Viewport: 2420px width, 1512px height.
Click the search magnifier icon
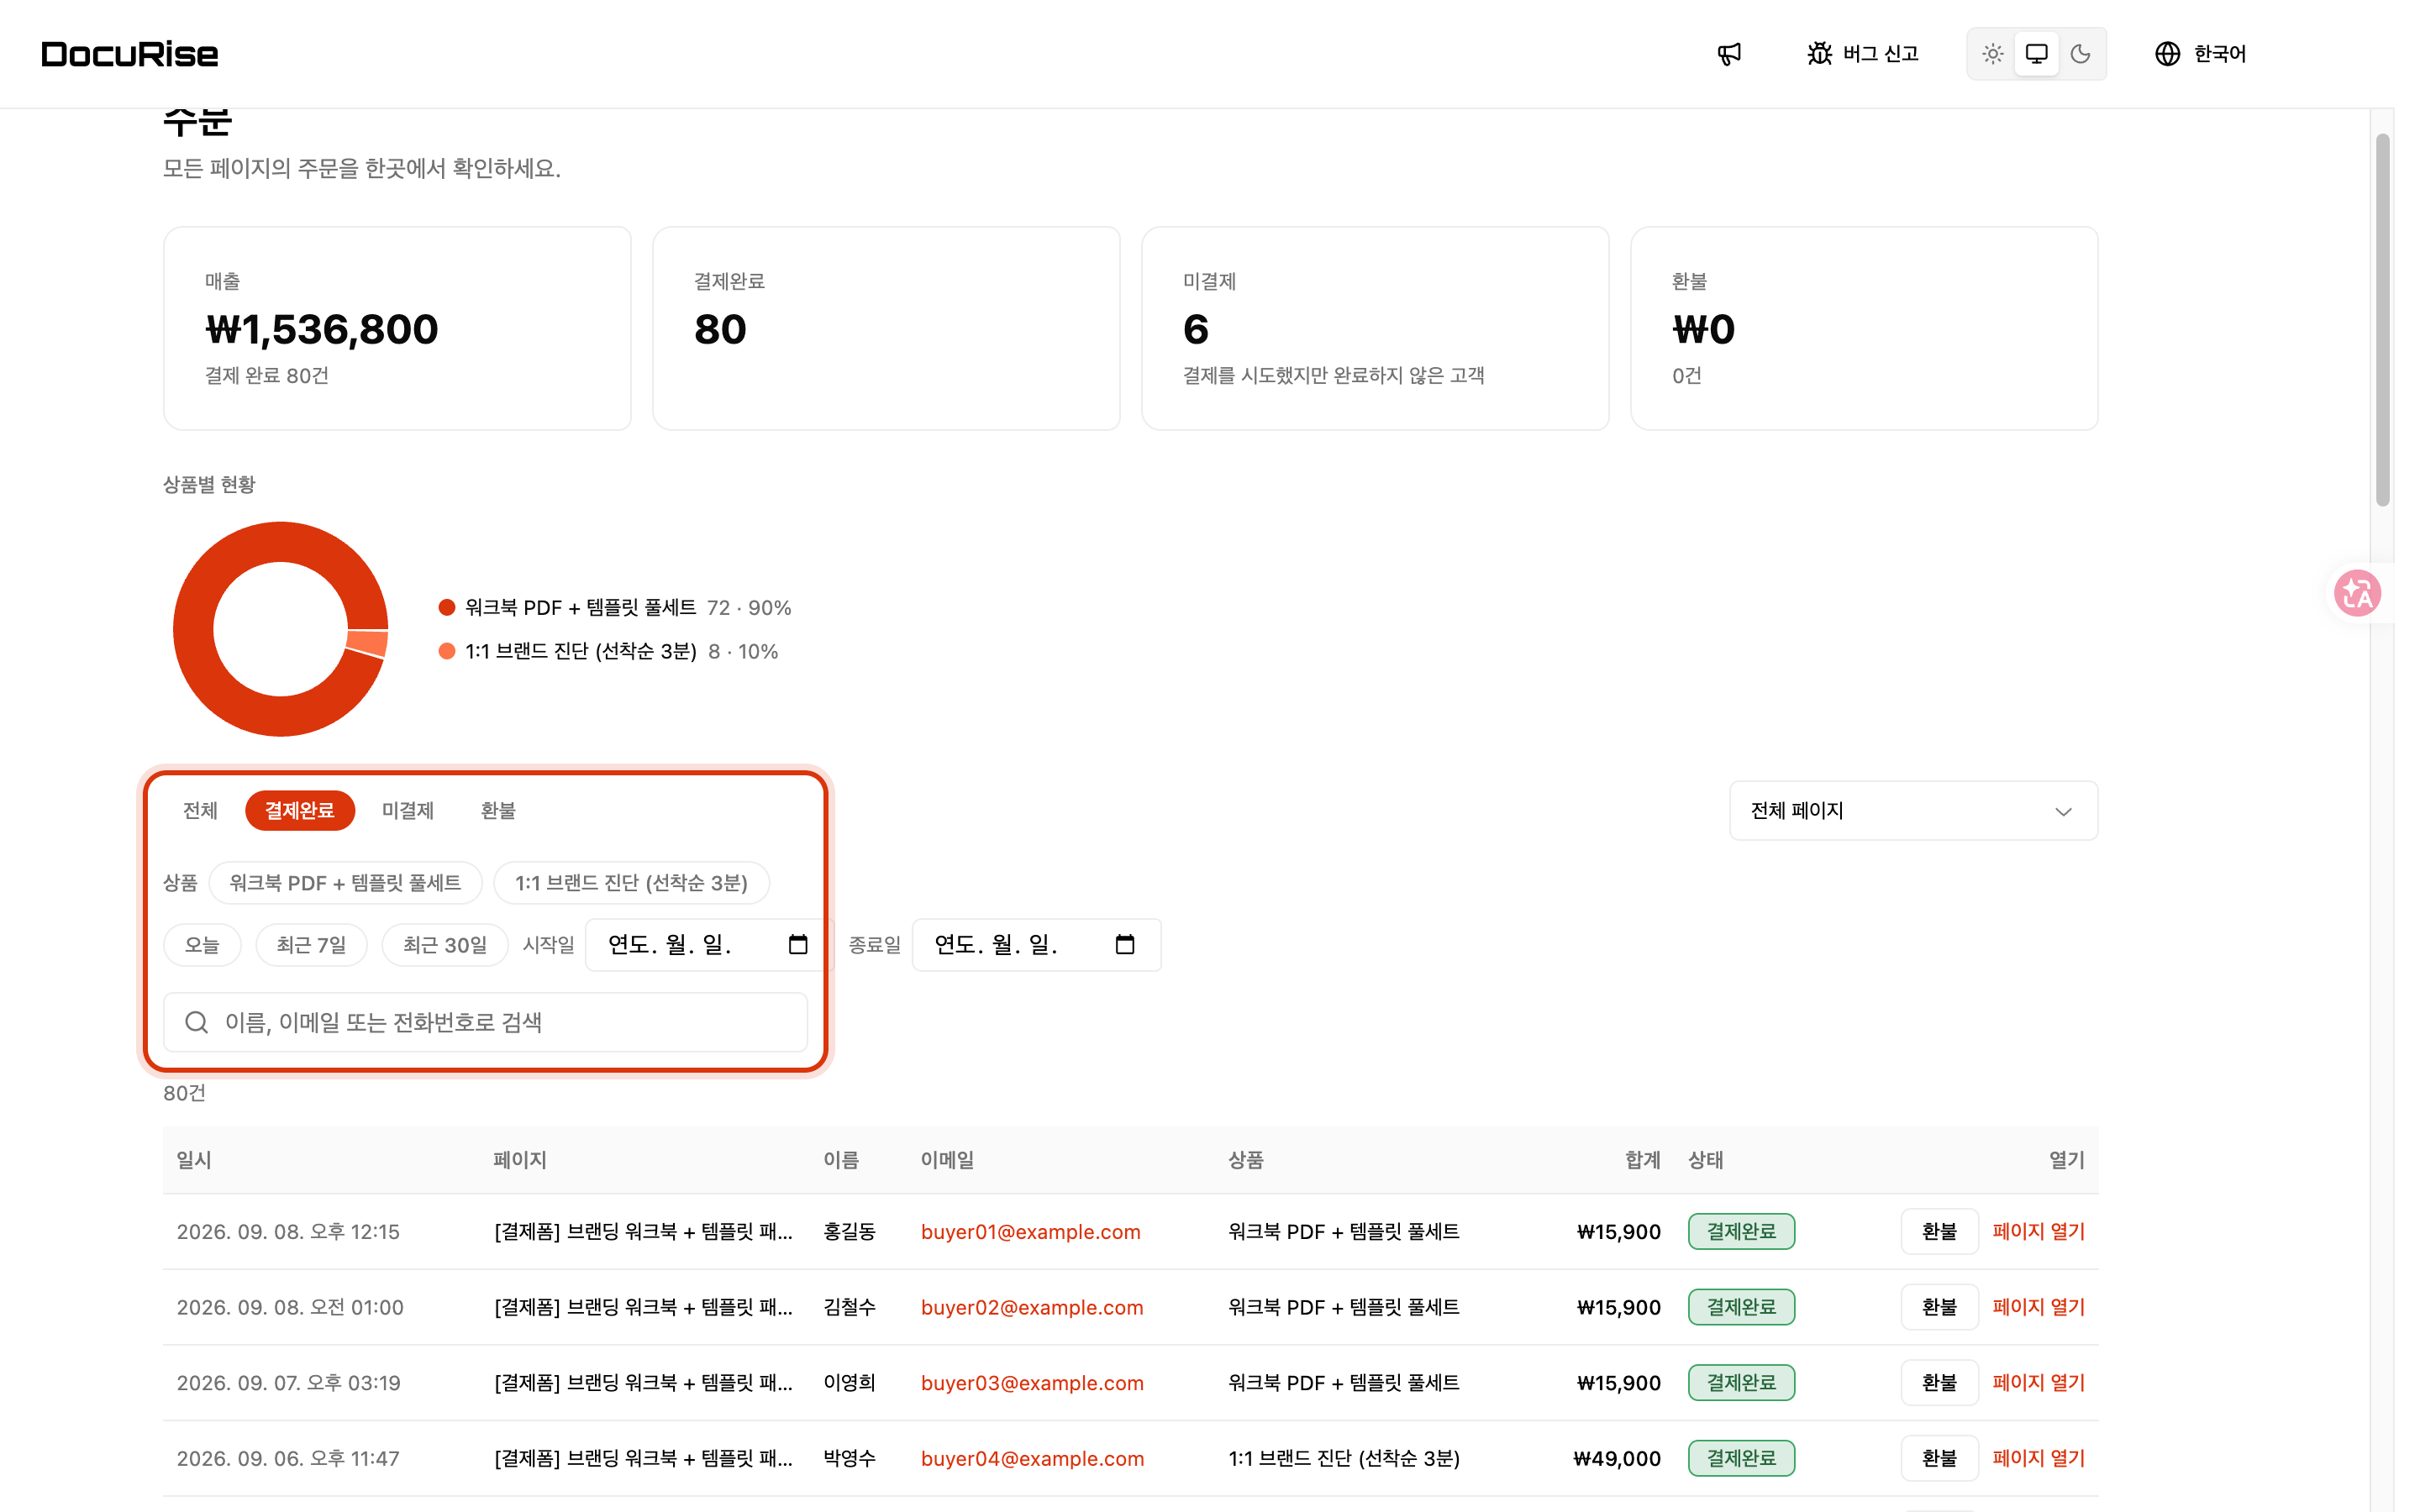coord(196,1022)
